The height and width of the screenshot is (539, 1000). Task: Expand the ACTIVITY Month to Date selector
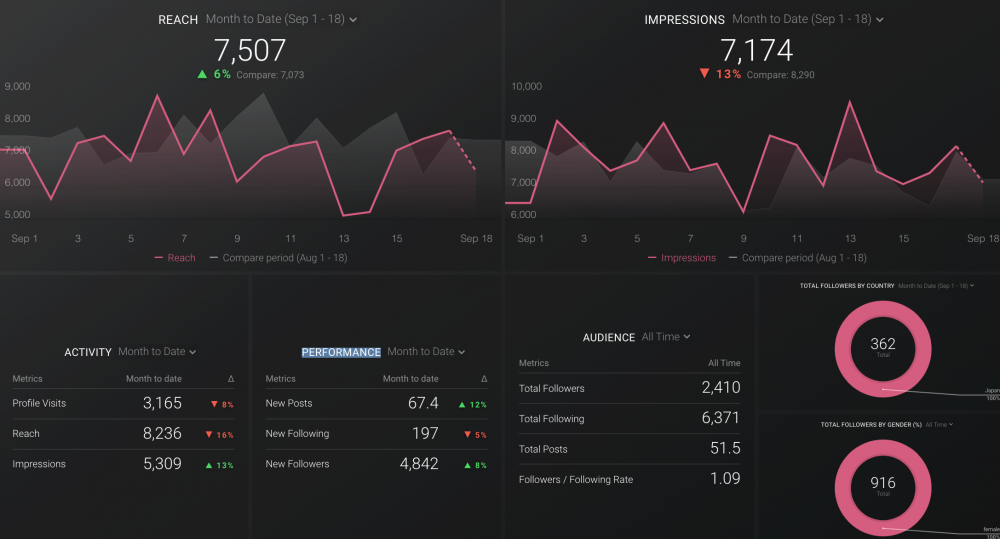point(157,352)
